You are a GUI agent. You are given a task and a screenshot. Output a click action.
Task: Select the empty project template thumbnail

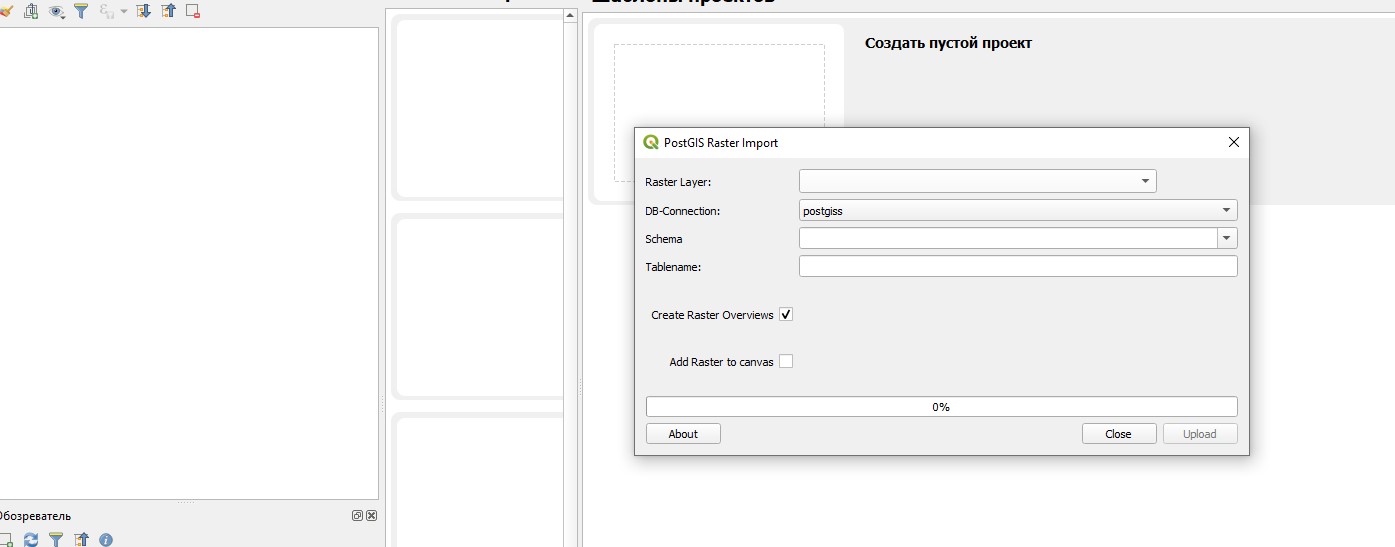coord(719,113)
